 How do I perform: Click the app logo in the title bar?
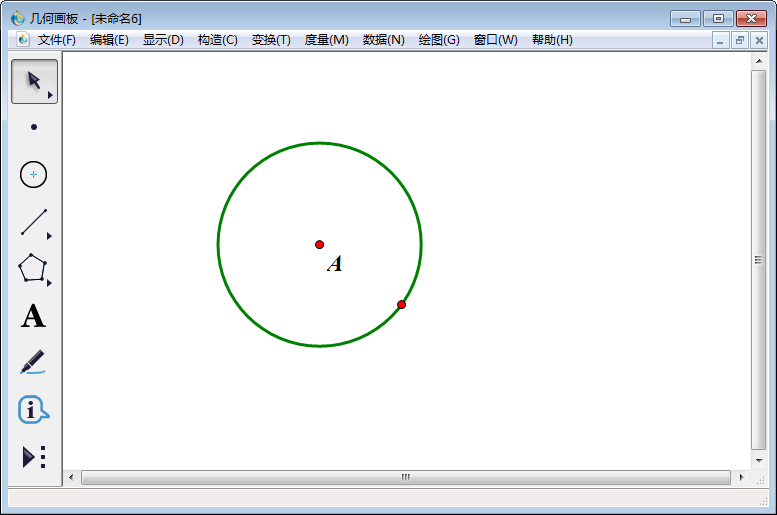(18, 18)
